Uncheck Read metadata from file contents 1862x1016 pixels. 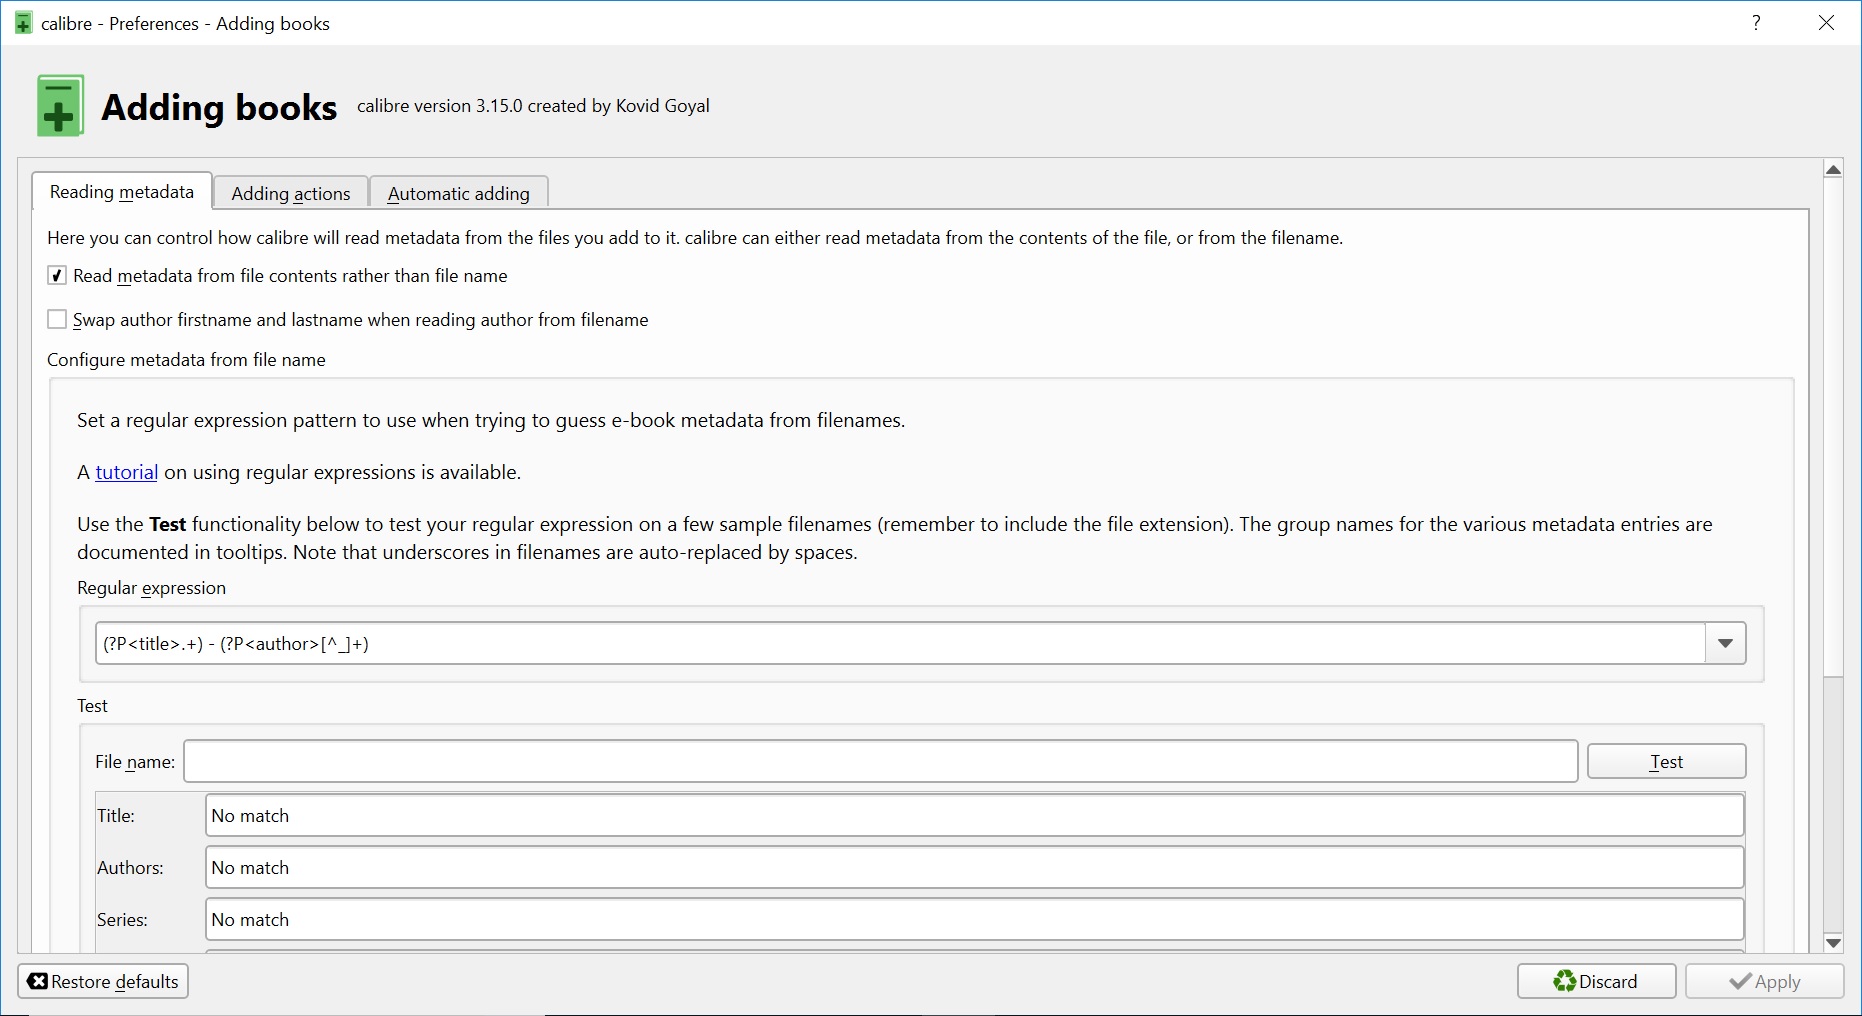coord(57,276)
